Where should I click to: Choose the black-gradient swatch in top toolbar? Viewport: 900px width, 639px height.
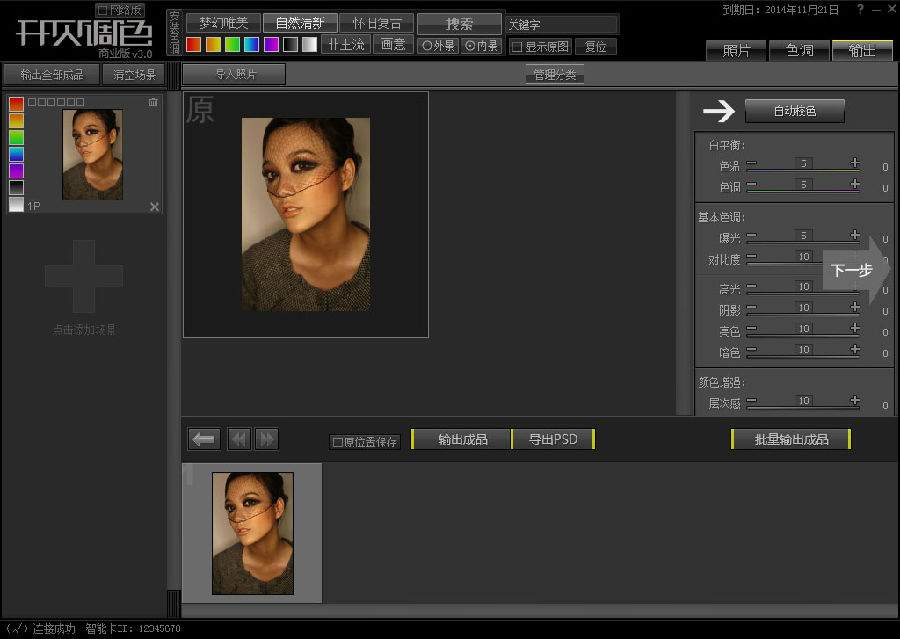290,45
